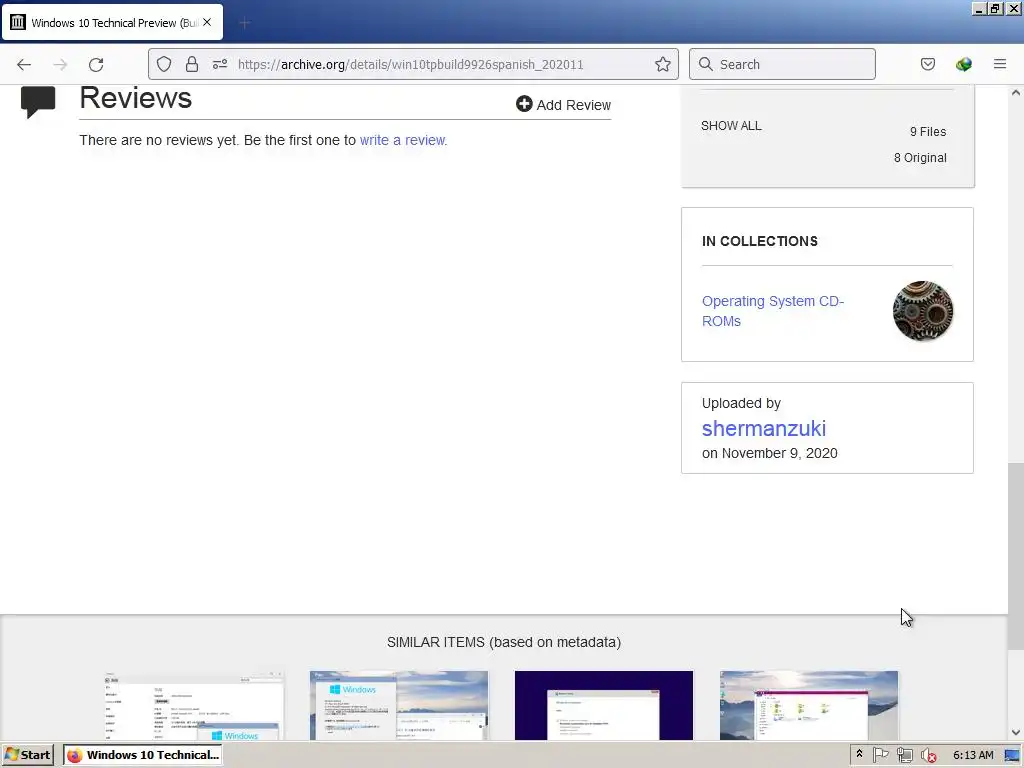Save page to Pocket
The height and width of the screenshot is (768, 1024).
click(927, 64)
